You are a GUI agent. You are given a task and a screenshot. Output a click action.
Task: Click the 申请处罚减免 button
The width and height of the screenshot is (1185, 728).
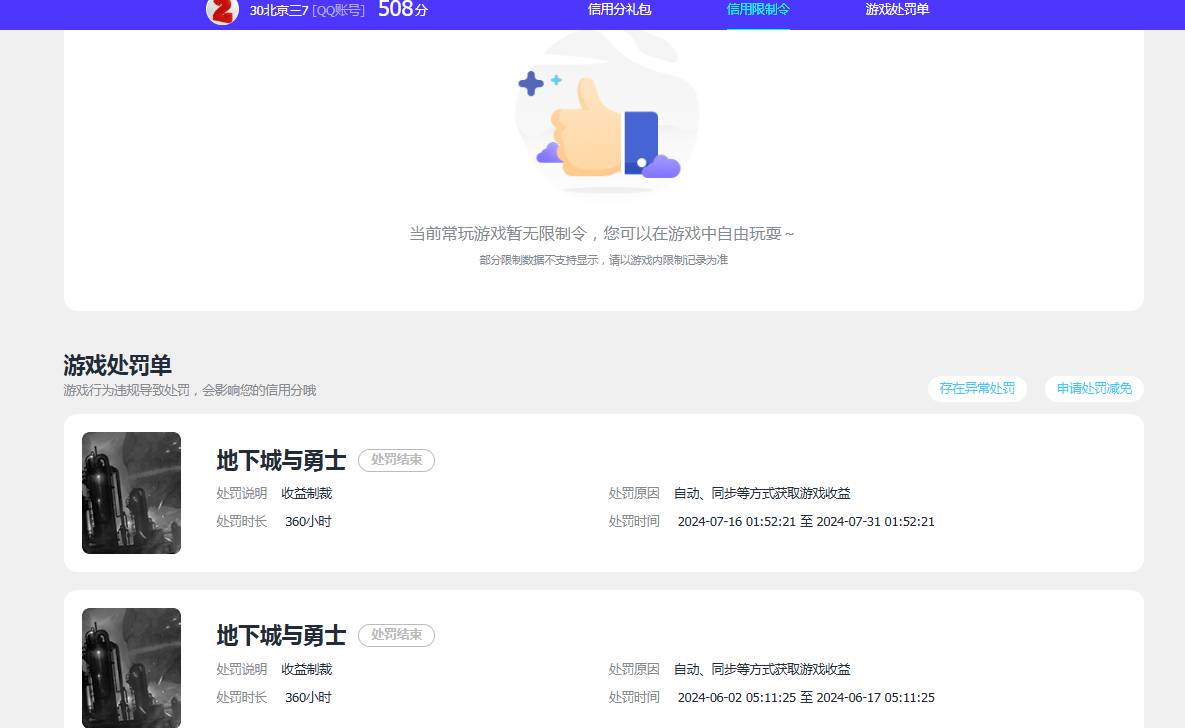pos(1094,389)
